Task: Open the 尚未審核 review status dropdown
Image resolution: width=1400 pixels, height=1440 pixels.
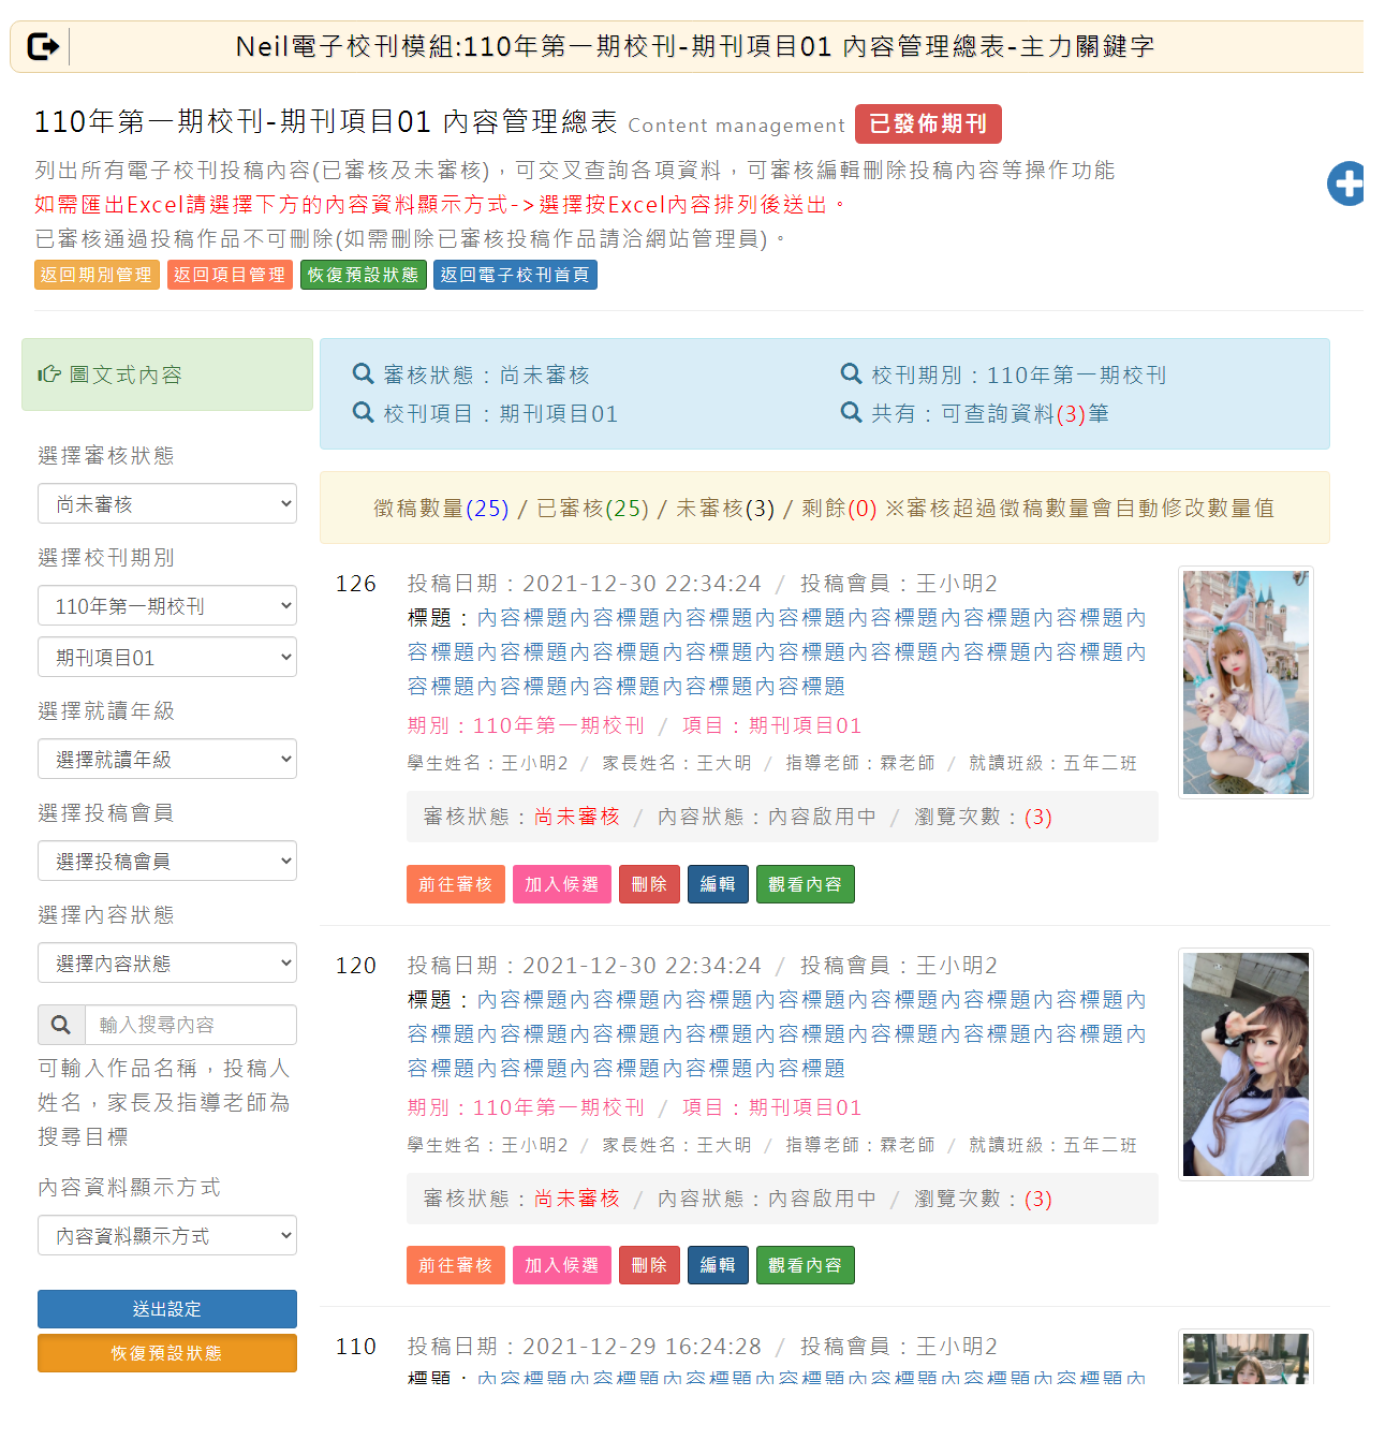Action: click(x=167, y=504)
